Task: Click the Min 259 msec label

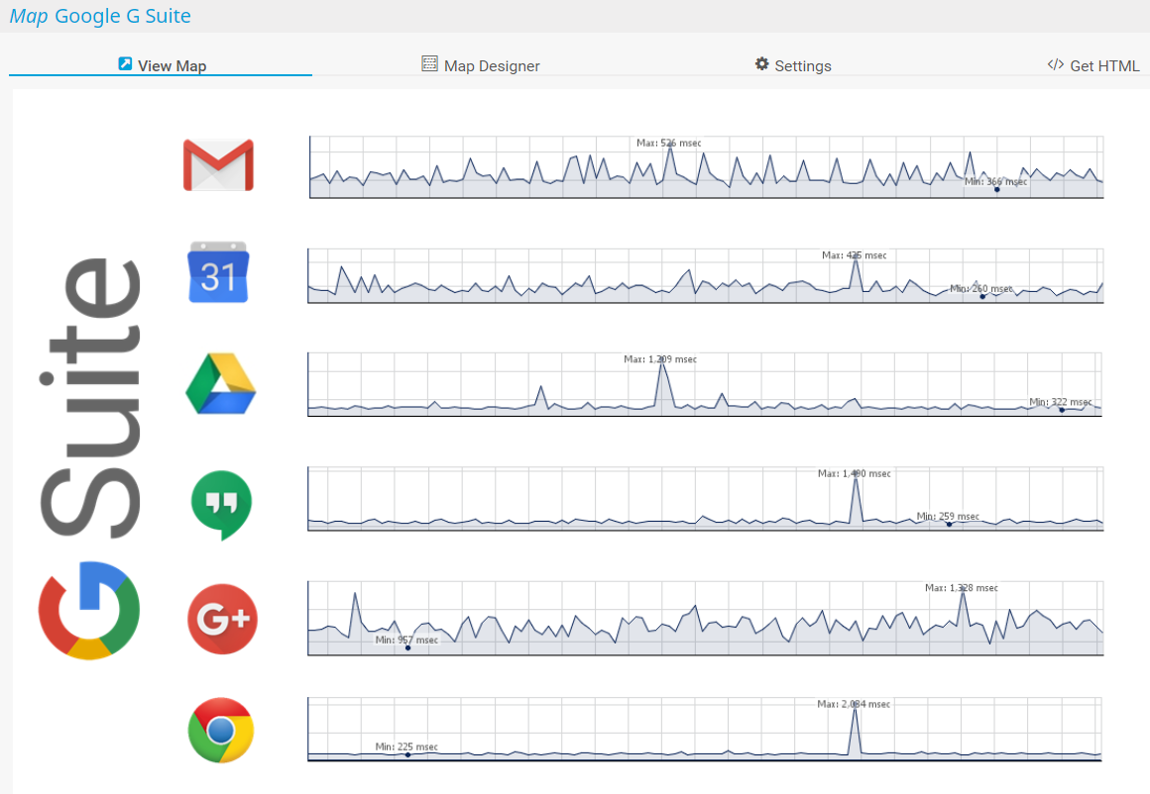Action: (948, 516)
